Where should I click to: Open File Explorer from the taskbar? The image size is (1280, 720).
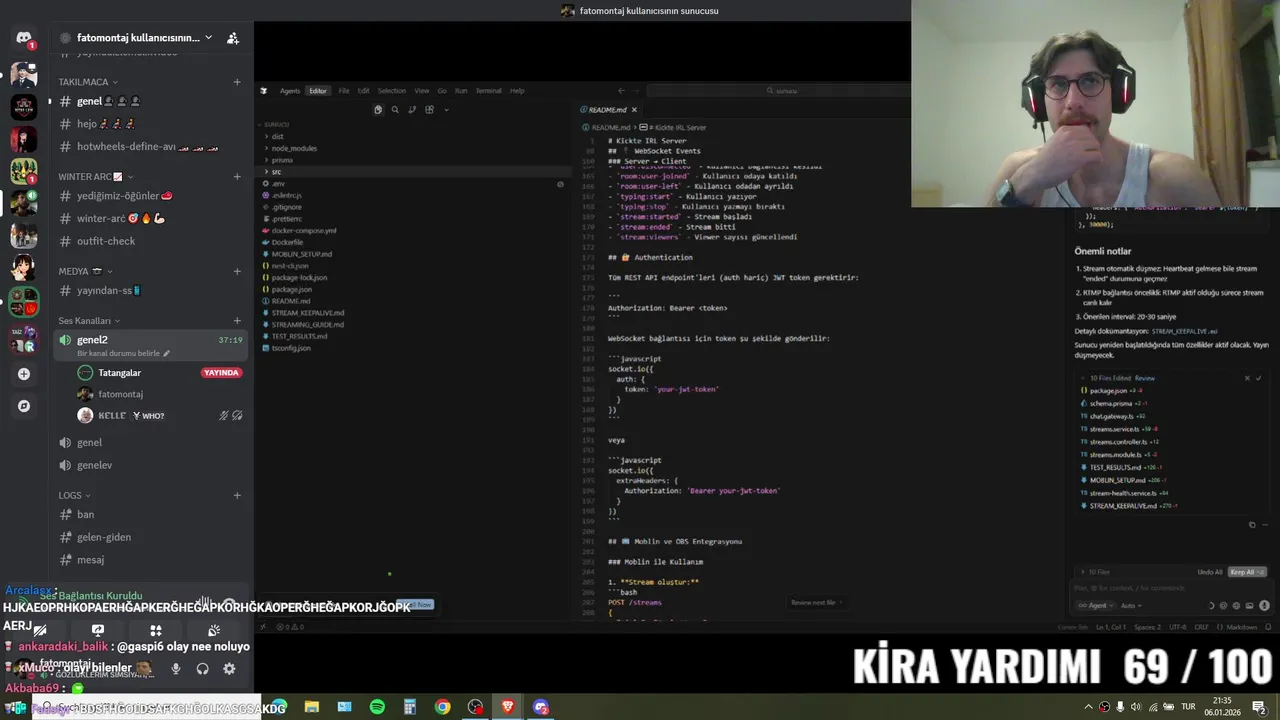point(312,707)
